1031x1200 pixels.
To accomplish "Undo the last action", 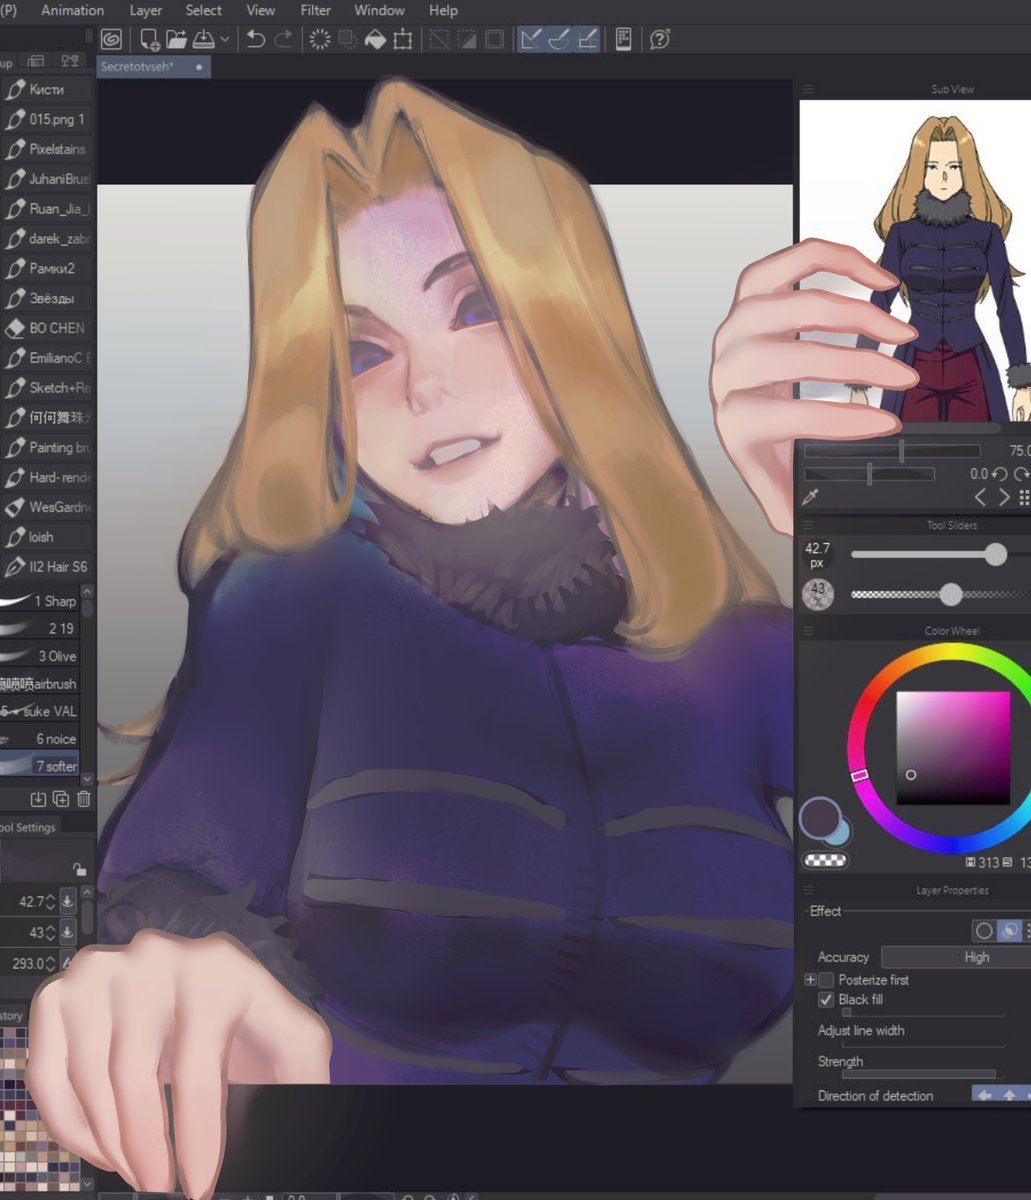I will (x=256, y=40).
